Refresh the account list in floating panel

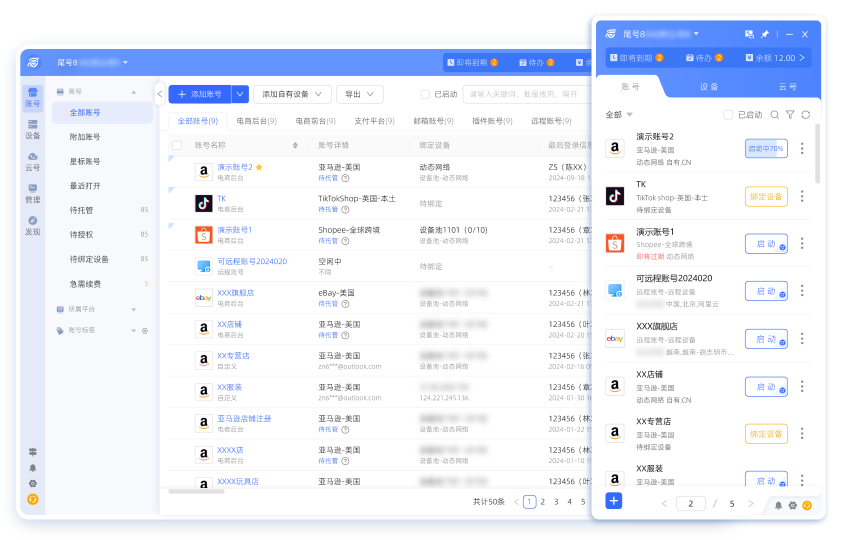pos(806,115)
